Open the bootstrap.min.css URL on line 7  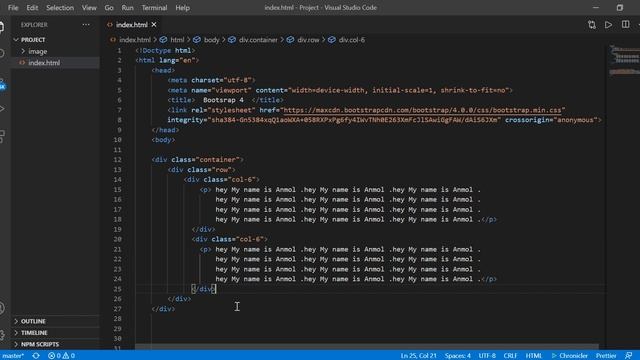422,110
